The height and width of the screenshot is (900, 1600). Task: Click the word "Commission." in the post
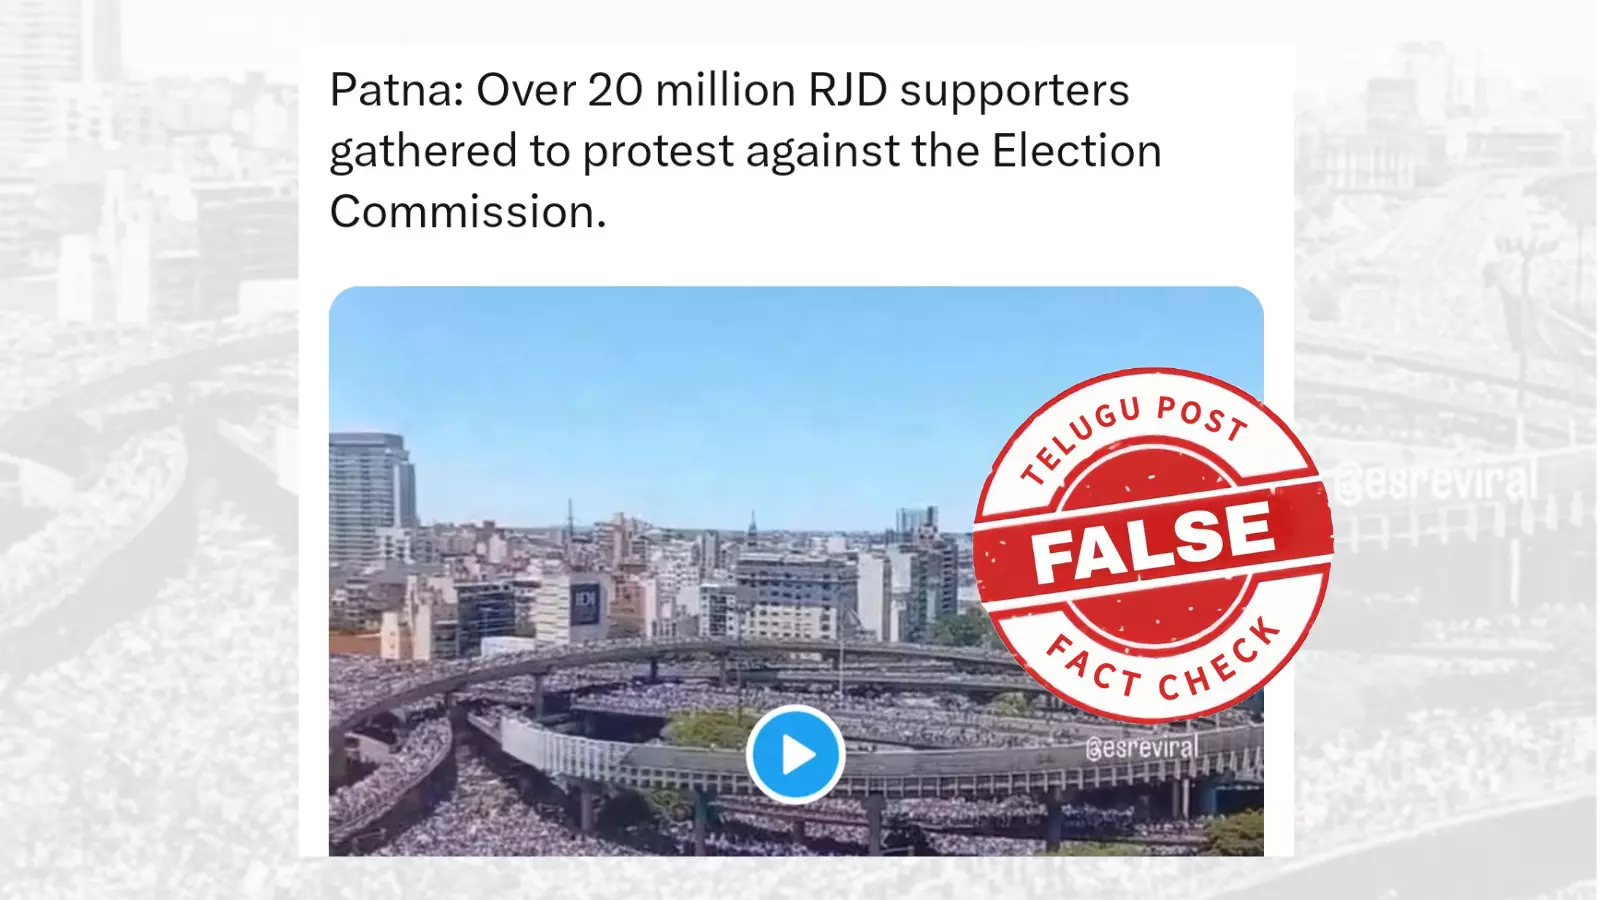pos(468,212)
